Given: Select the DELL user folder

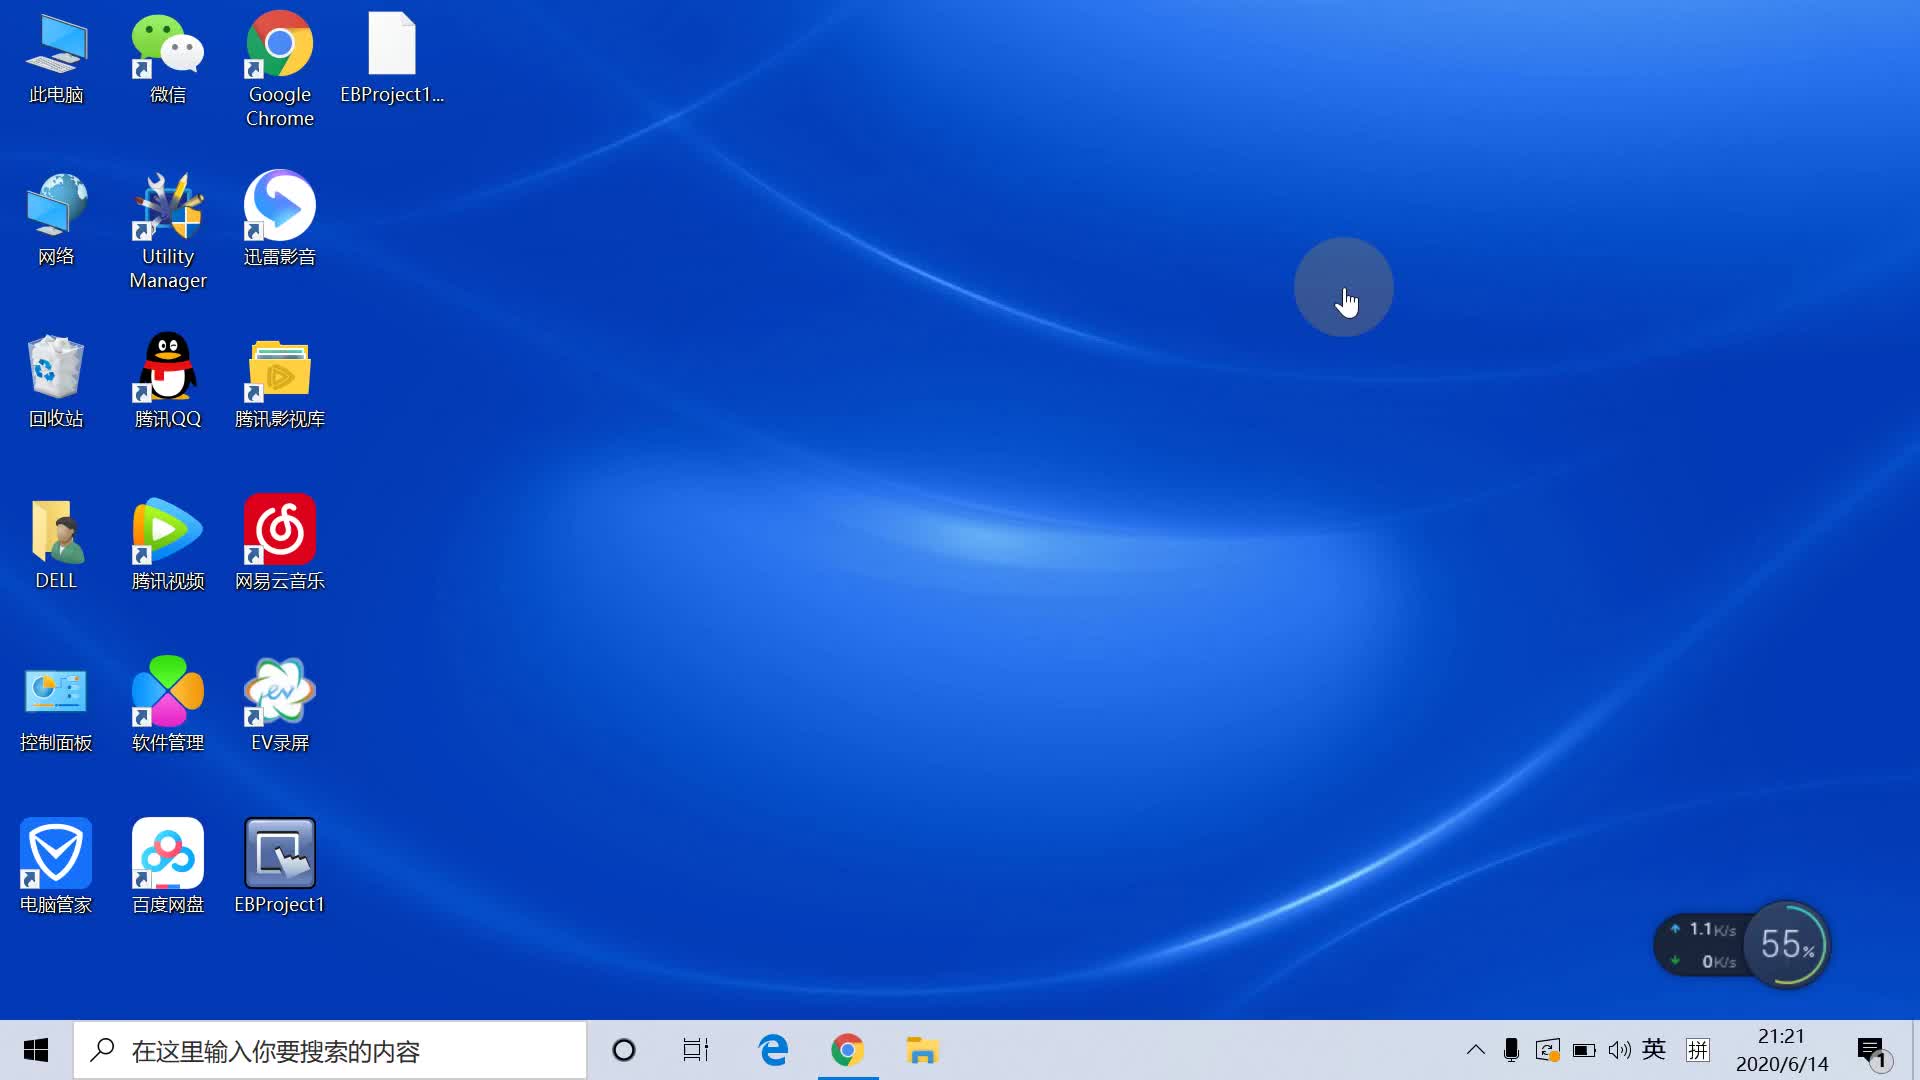Looking at the screenshot, I should 56,544.
